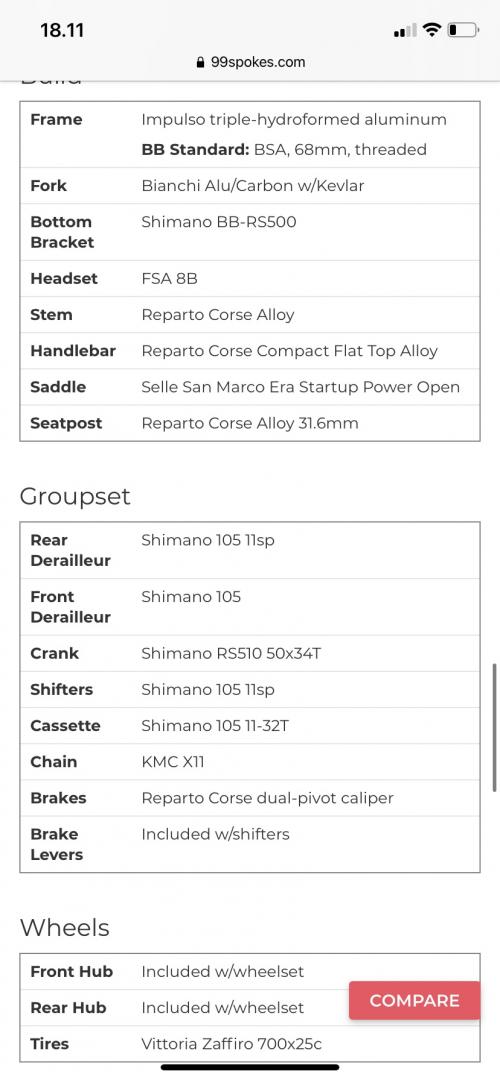
Task: Select the Wheels section heading
Action: pyautogui.click(x=65, y=928)
